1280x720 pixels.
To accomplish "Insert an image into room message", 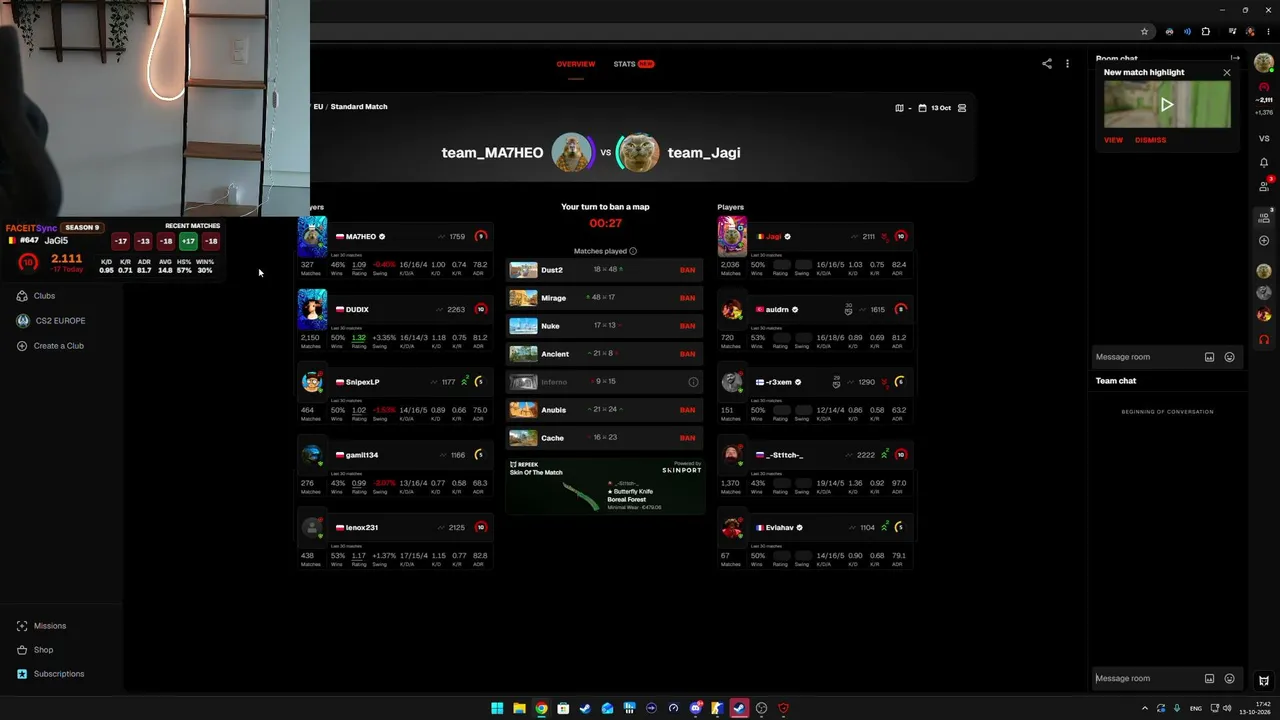I will point(1209,357).
